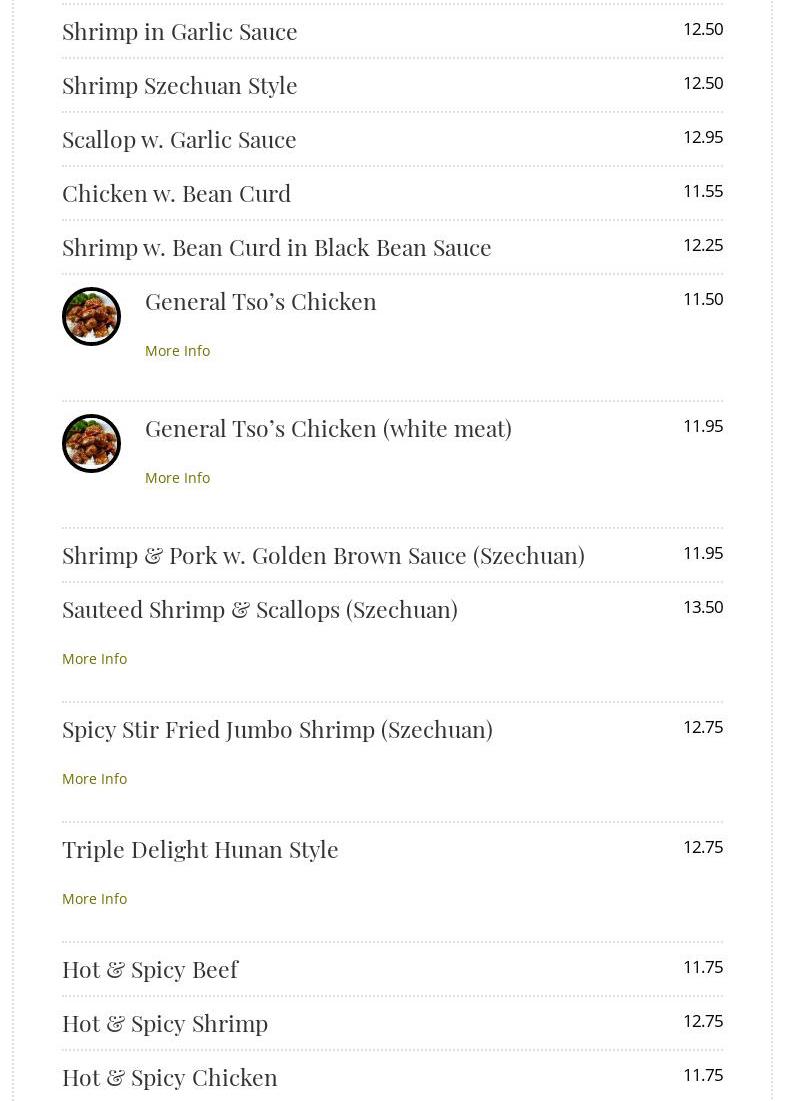Choose Hot & Spicy Beef item
Viewport: 785px width, 1101px height.
tap(150, 969)
